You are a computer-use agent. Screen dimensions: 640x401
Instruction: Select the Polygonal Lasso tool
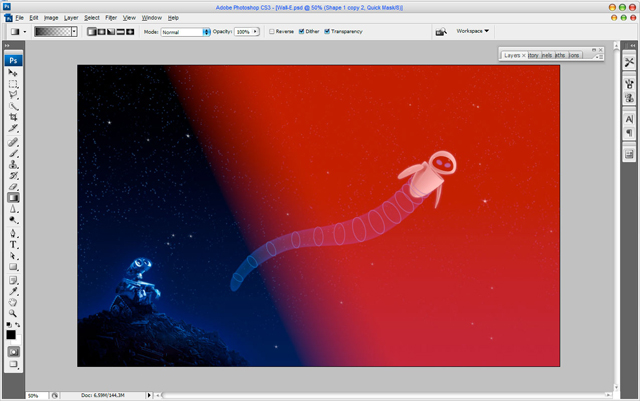click(x=13, y=95)
